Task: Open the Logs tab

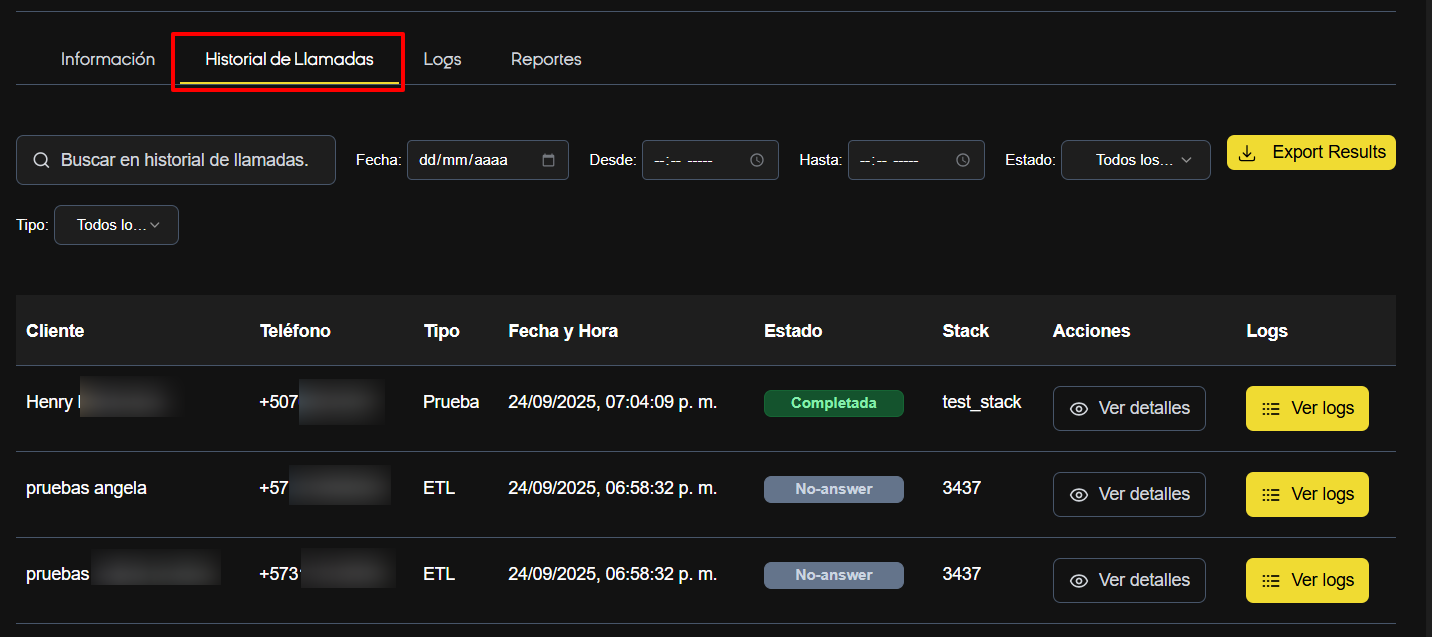Action: click(x=442, y=59)
